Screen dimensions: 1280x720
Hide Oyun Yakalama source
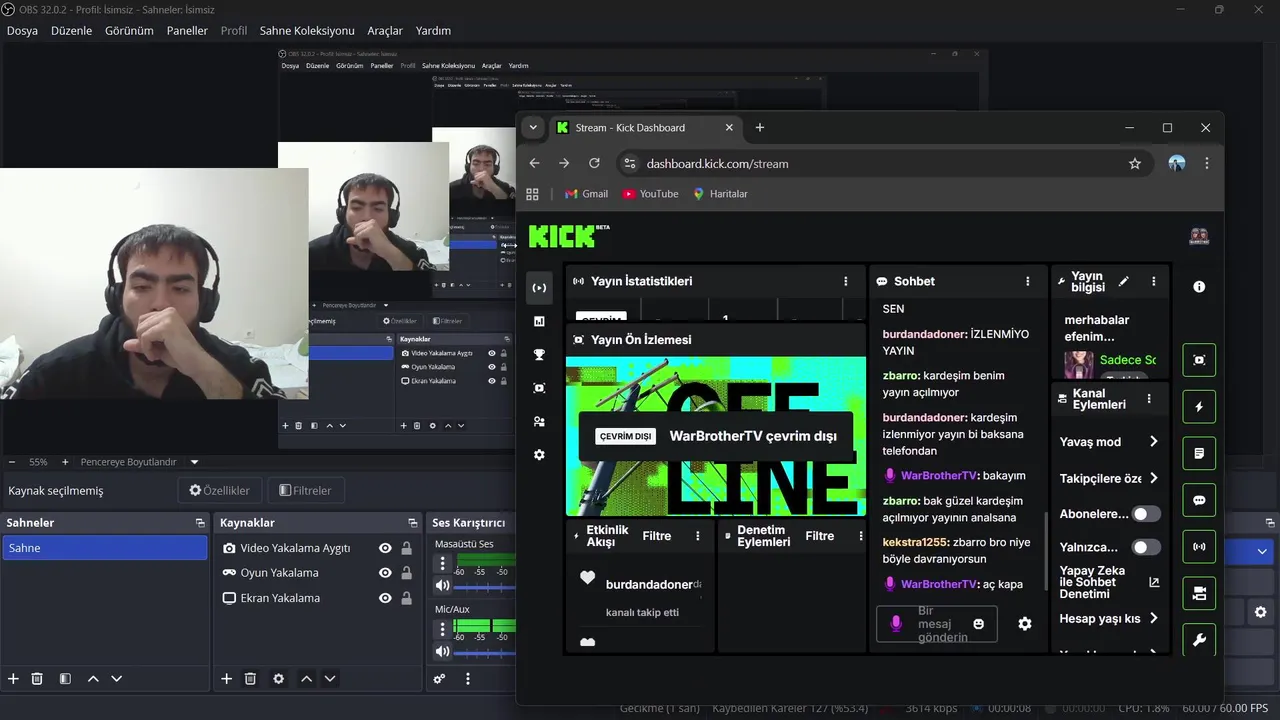click(x=385, y=573)
